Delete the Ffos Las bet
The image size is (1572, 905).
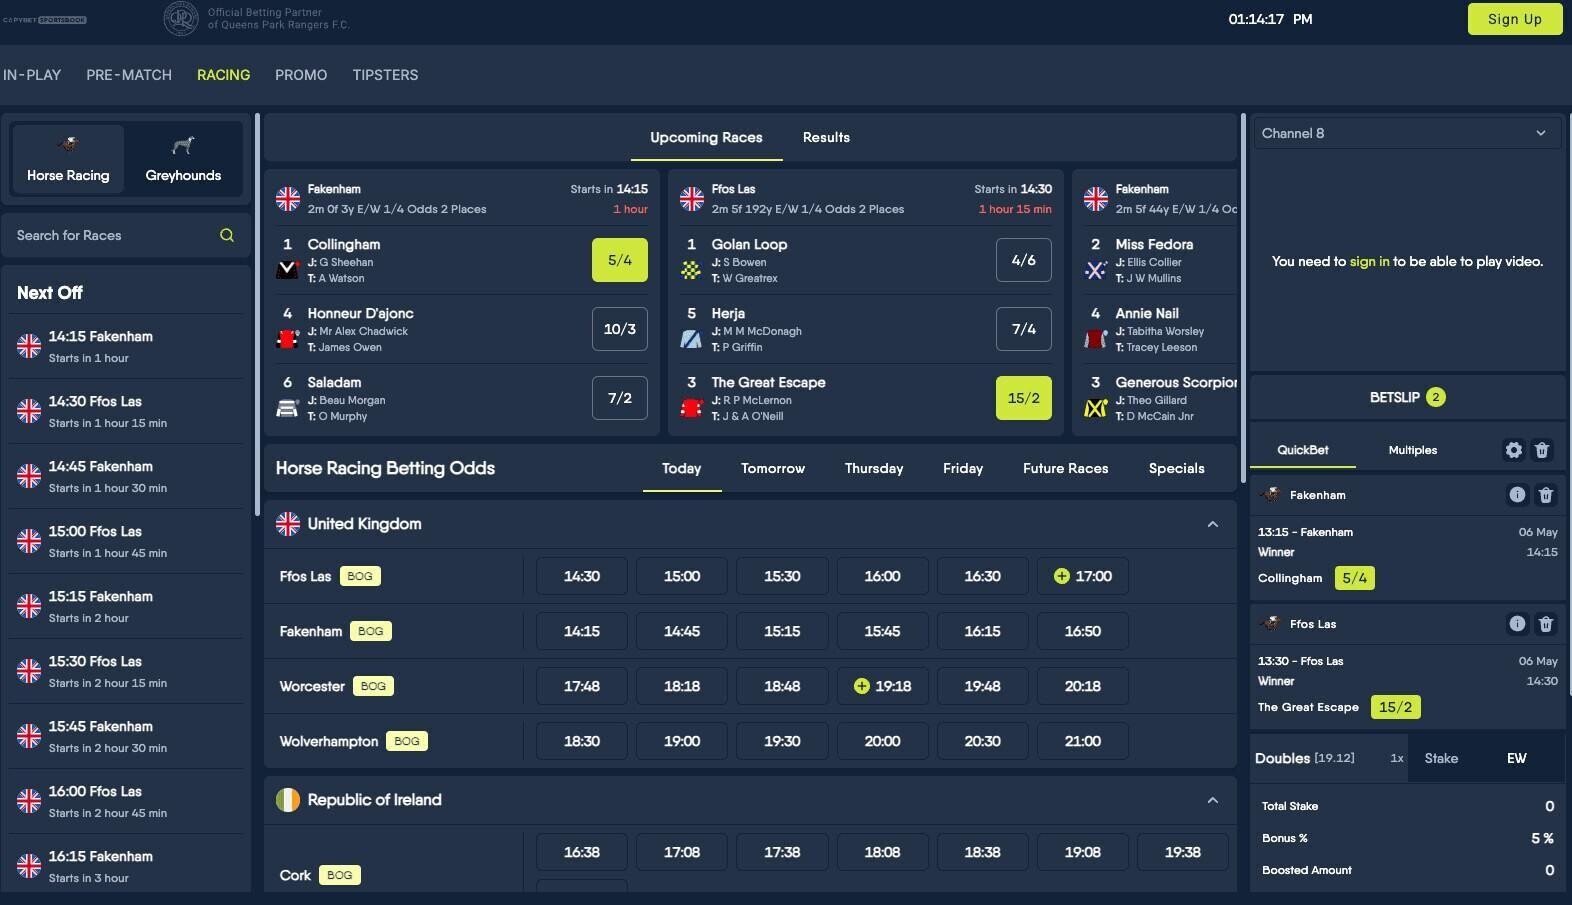point(1546,624)
